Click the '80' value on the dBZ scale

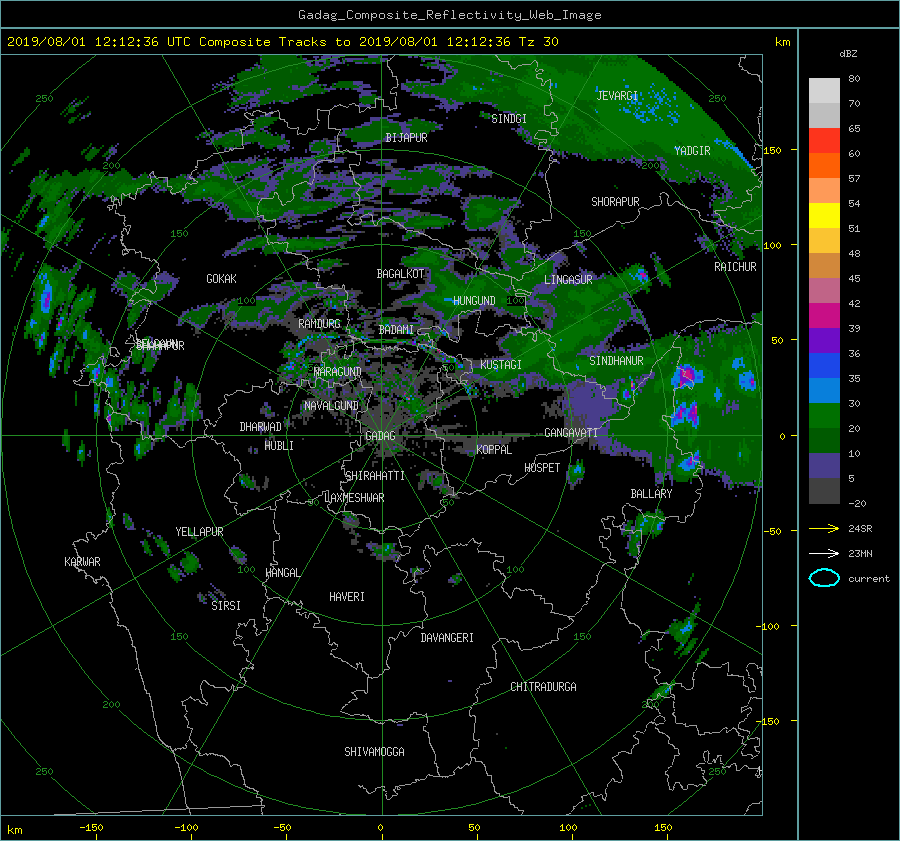(x=854, y=79)
